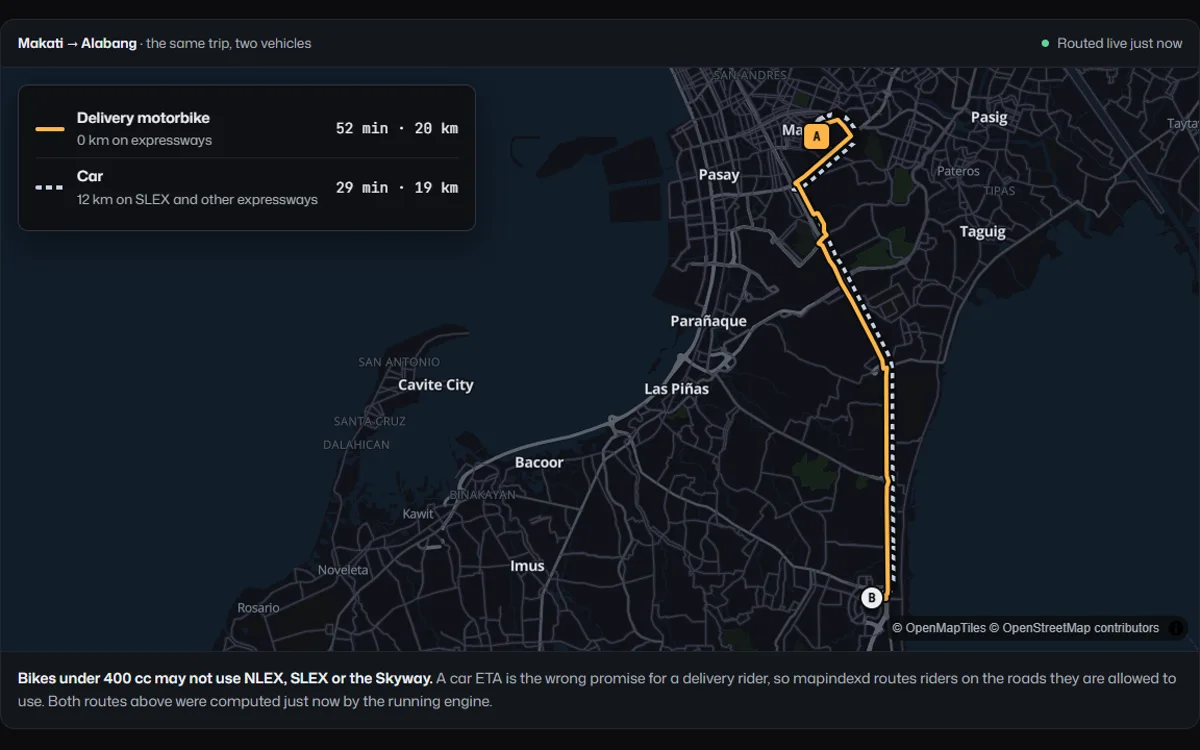Toggle the map attribution info icon
1200x750 pixels.
click(1176, 628)
